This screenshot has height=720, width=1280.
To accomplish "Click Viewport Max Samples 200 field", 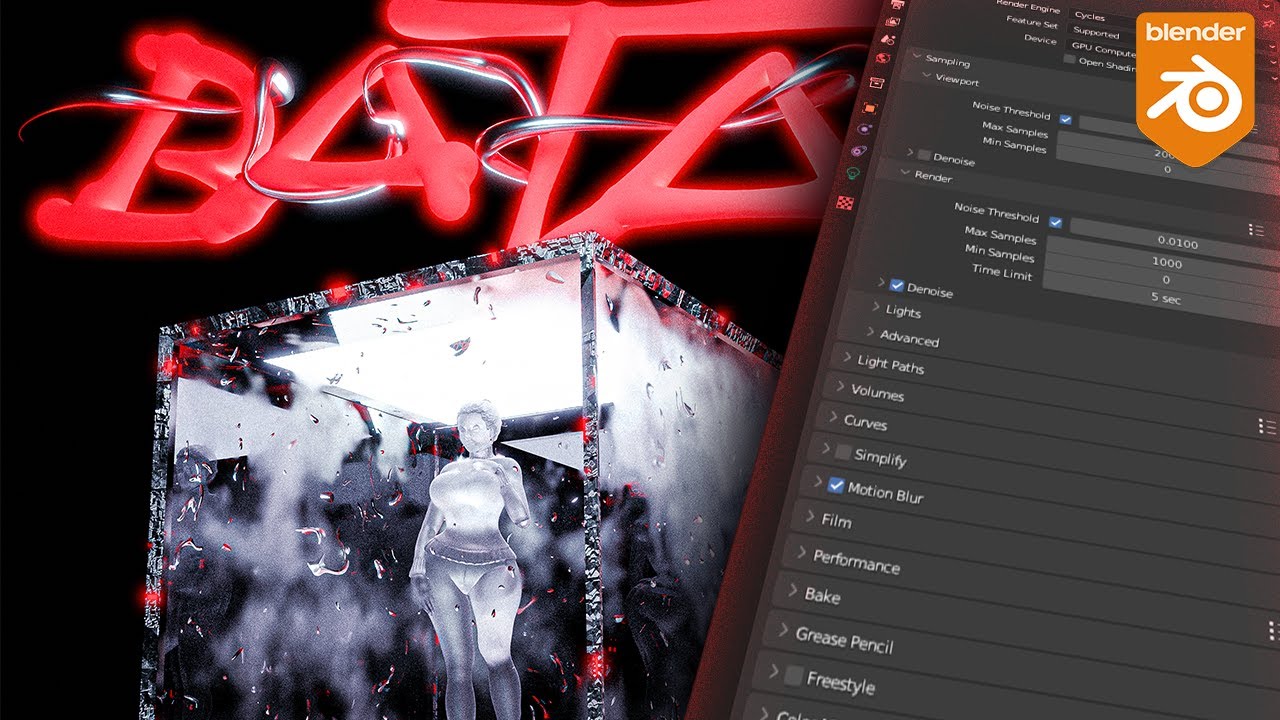I will tap(1160, 154).
